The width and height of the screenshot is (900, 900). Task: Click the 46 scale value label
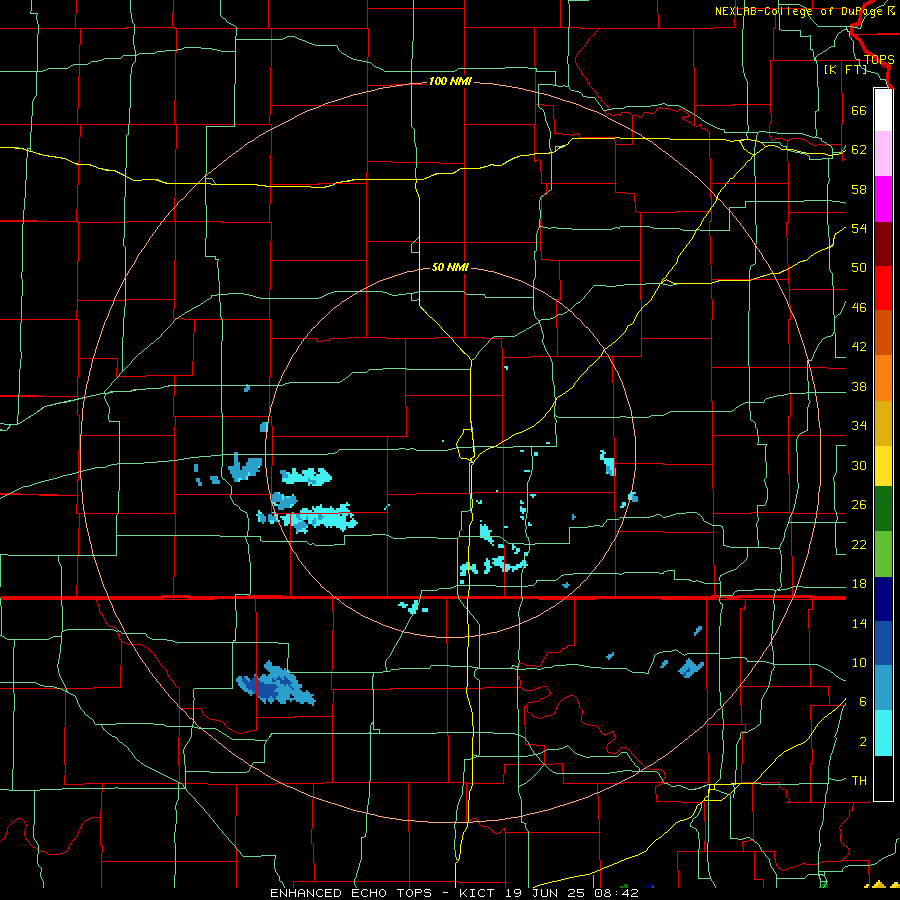click(859, 308)
